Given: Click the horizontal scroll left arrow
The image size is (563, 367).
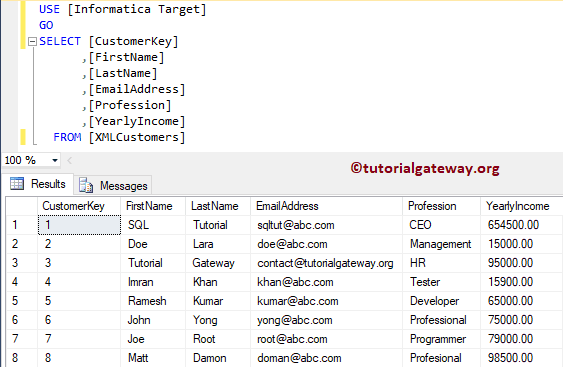Looking at the screenshot, I should [x=70, y=161].
